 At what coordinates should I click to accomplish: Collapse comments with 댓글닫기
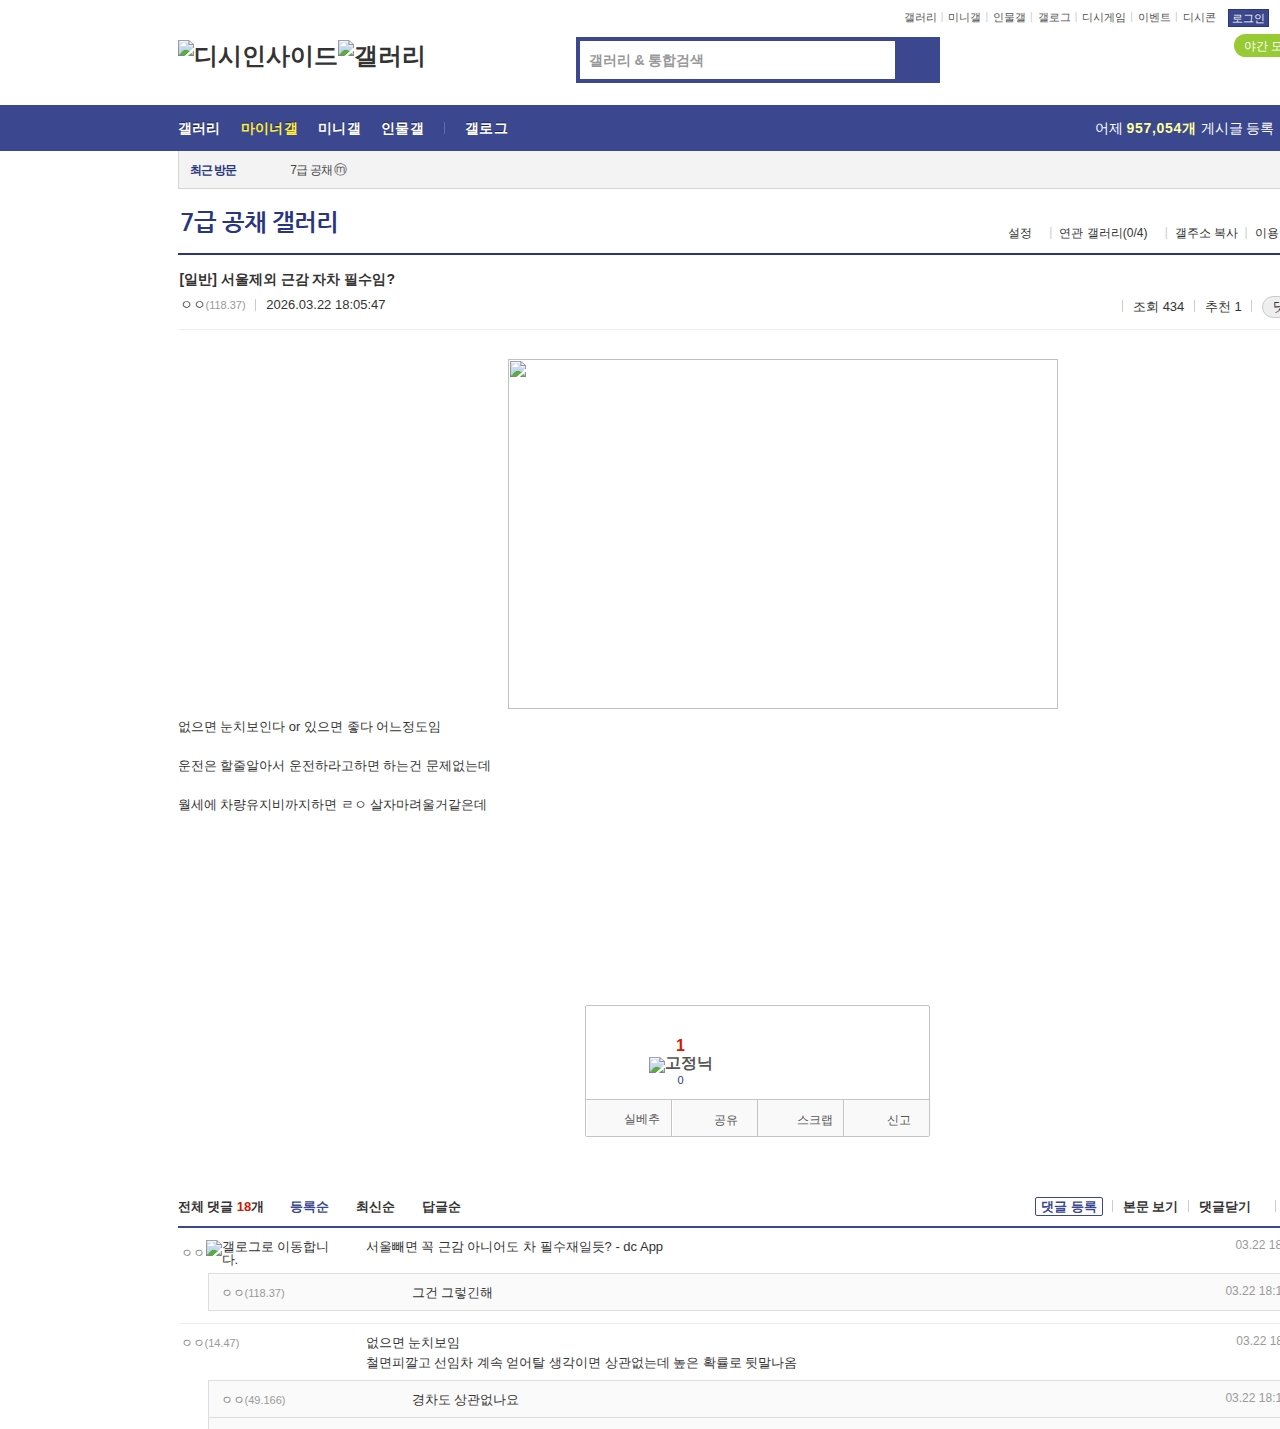1225,1207
